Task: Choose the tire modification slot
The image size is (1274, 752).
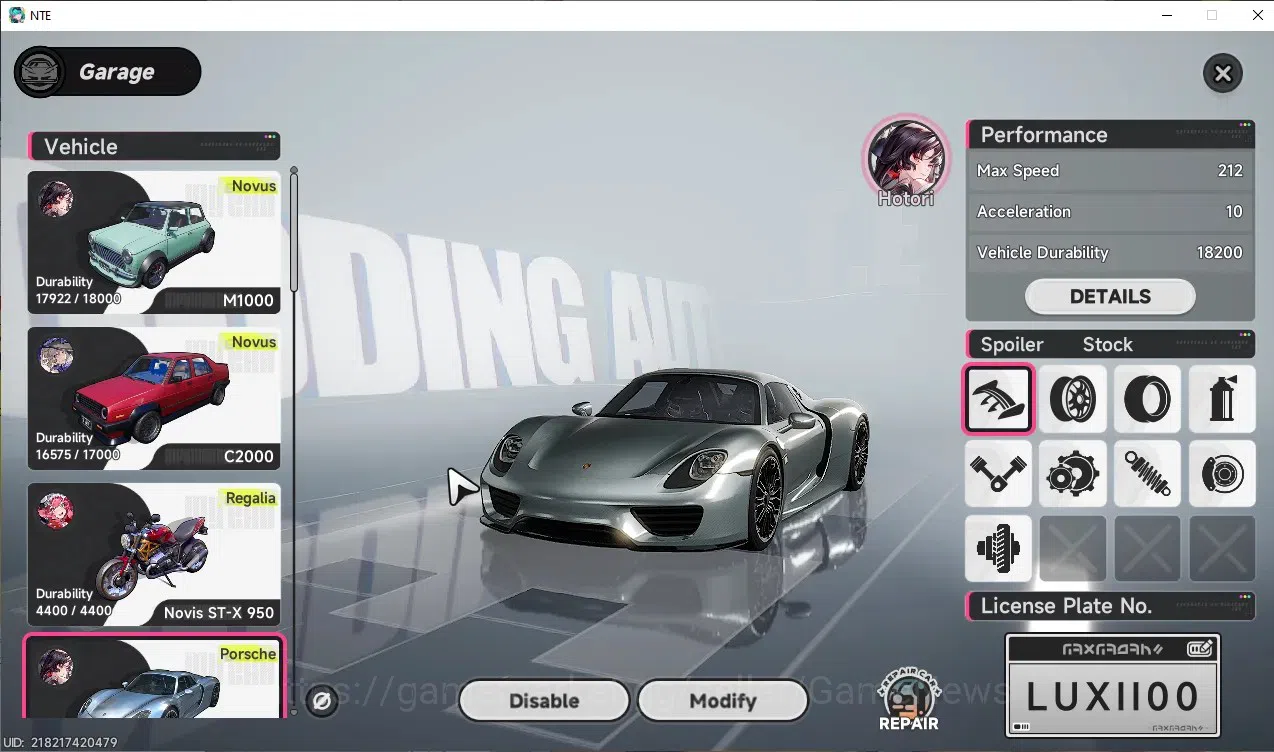Action: point(1147,398)
